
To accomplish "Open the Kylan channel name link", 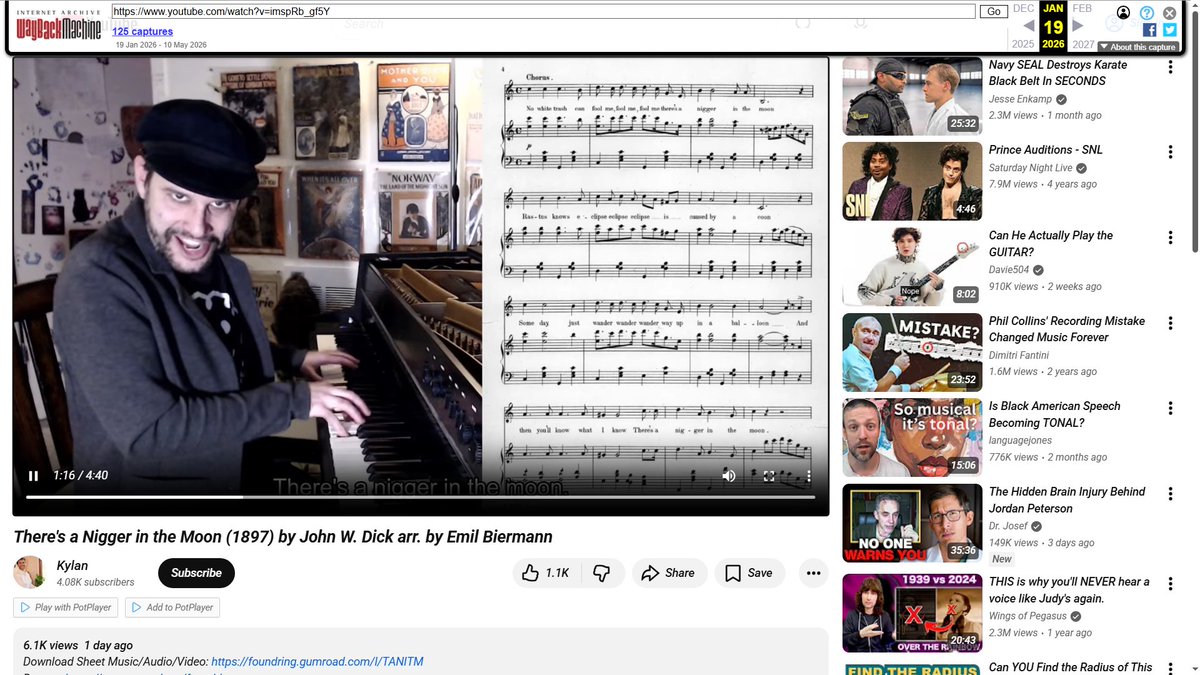I will [x=72, y=566].
